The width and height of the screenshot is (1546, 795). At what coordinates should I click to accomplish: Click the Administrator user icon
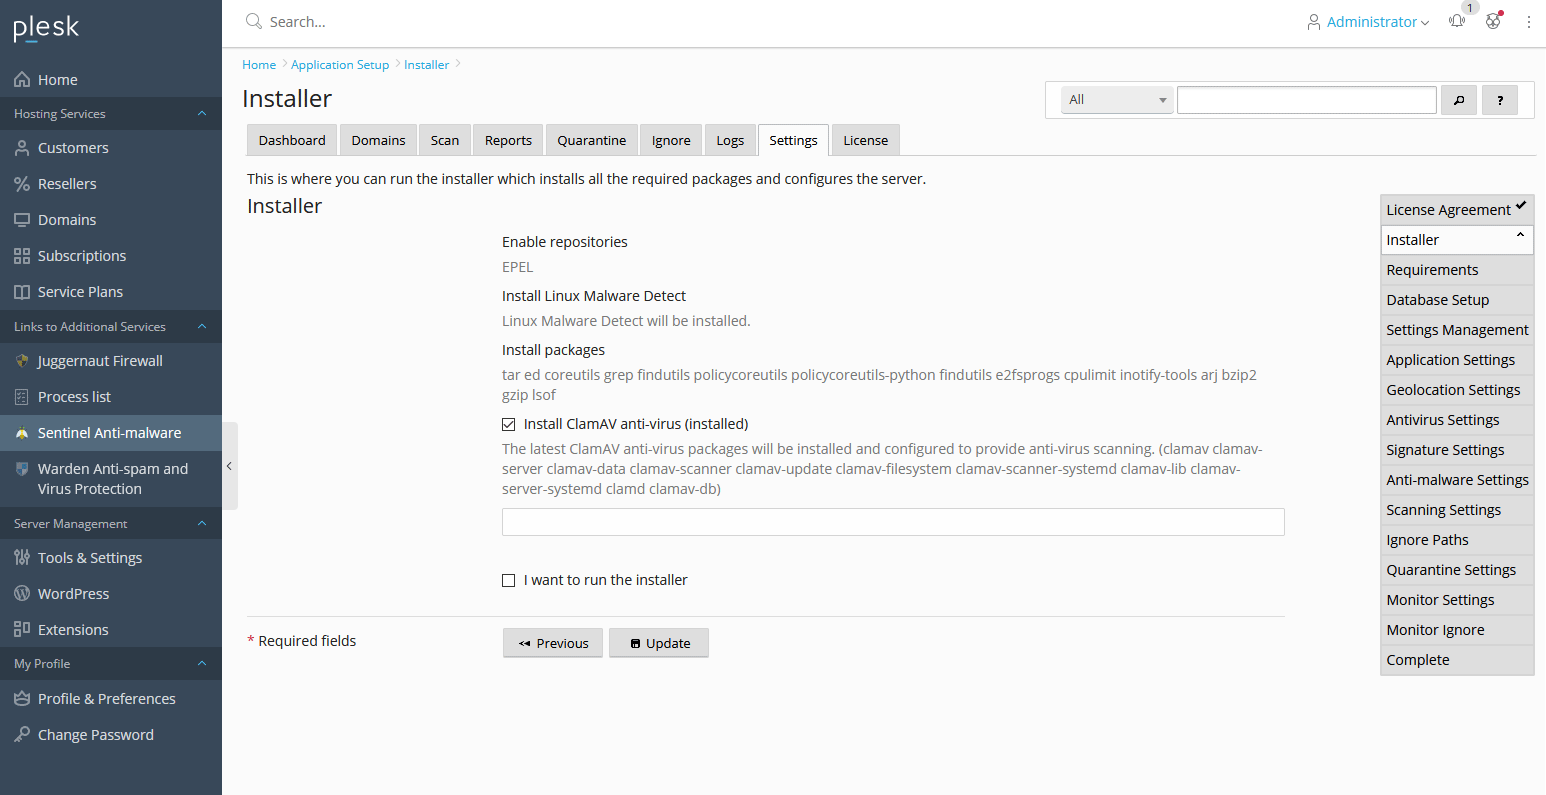pos(1314,22)
